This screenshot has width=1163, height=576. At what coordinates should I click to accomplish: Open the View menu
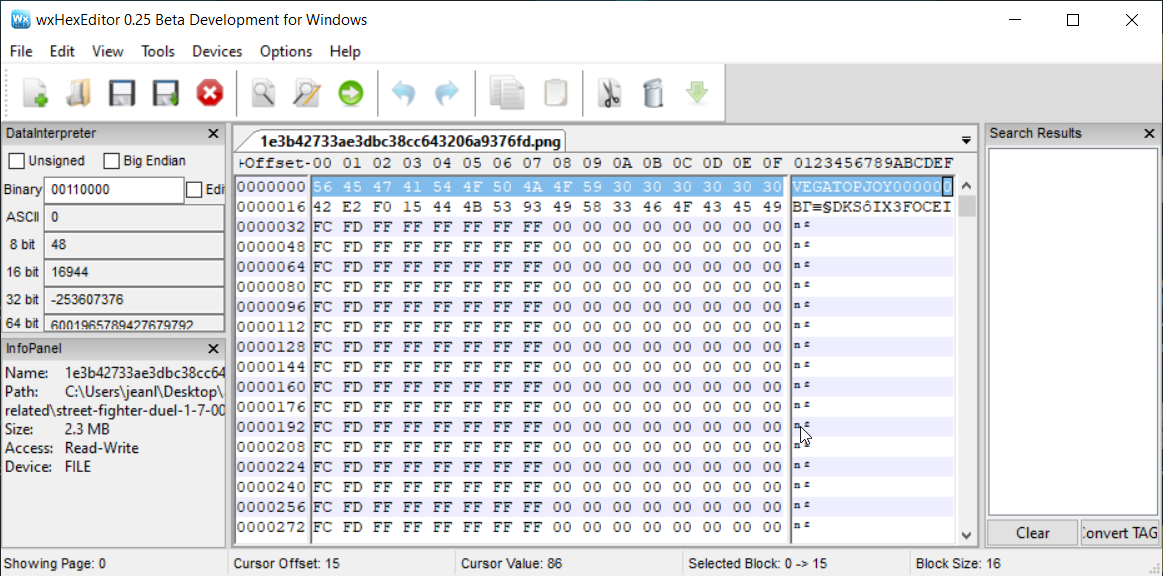[108, 51]
